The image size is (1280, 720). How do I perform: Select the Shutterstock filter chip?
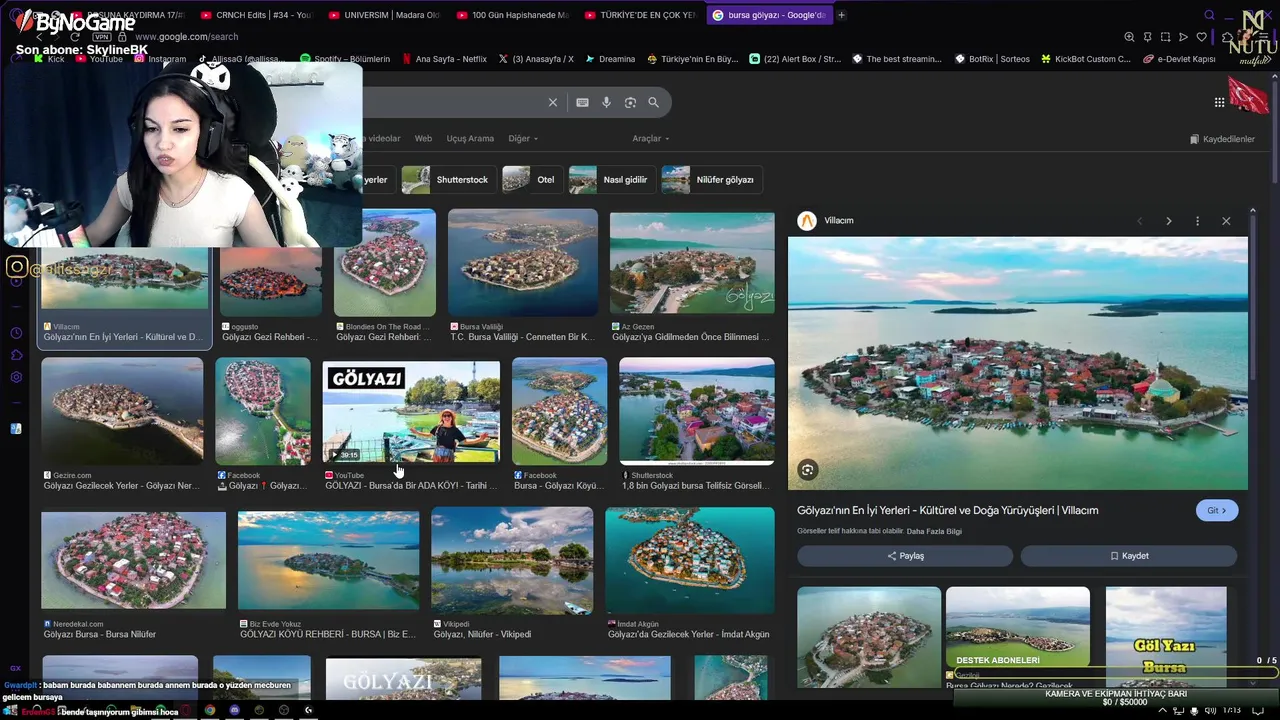[447, 180]
